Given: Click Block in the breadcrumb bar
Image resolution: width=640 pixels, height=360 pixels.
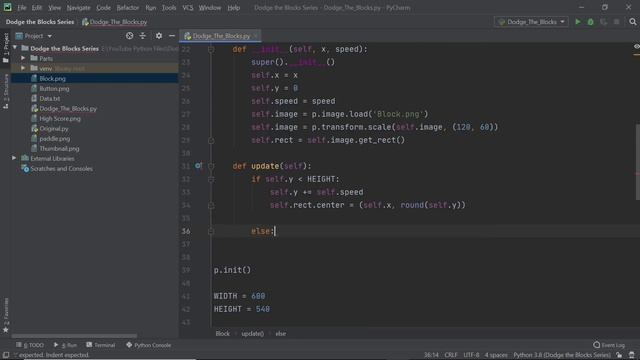Looking at the screenshot, I should tap(222, 333).
